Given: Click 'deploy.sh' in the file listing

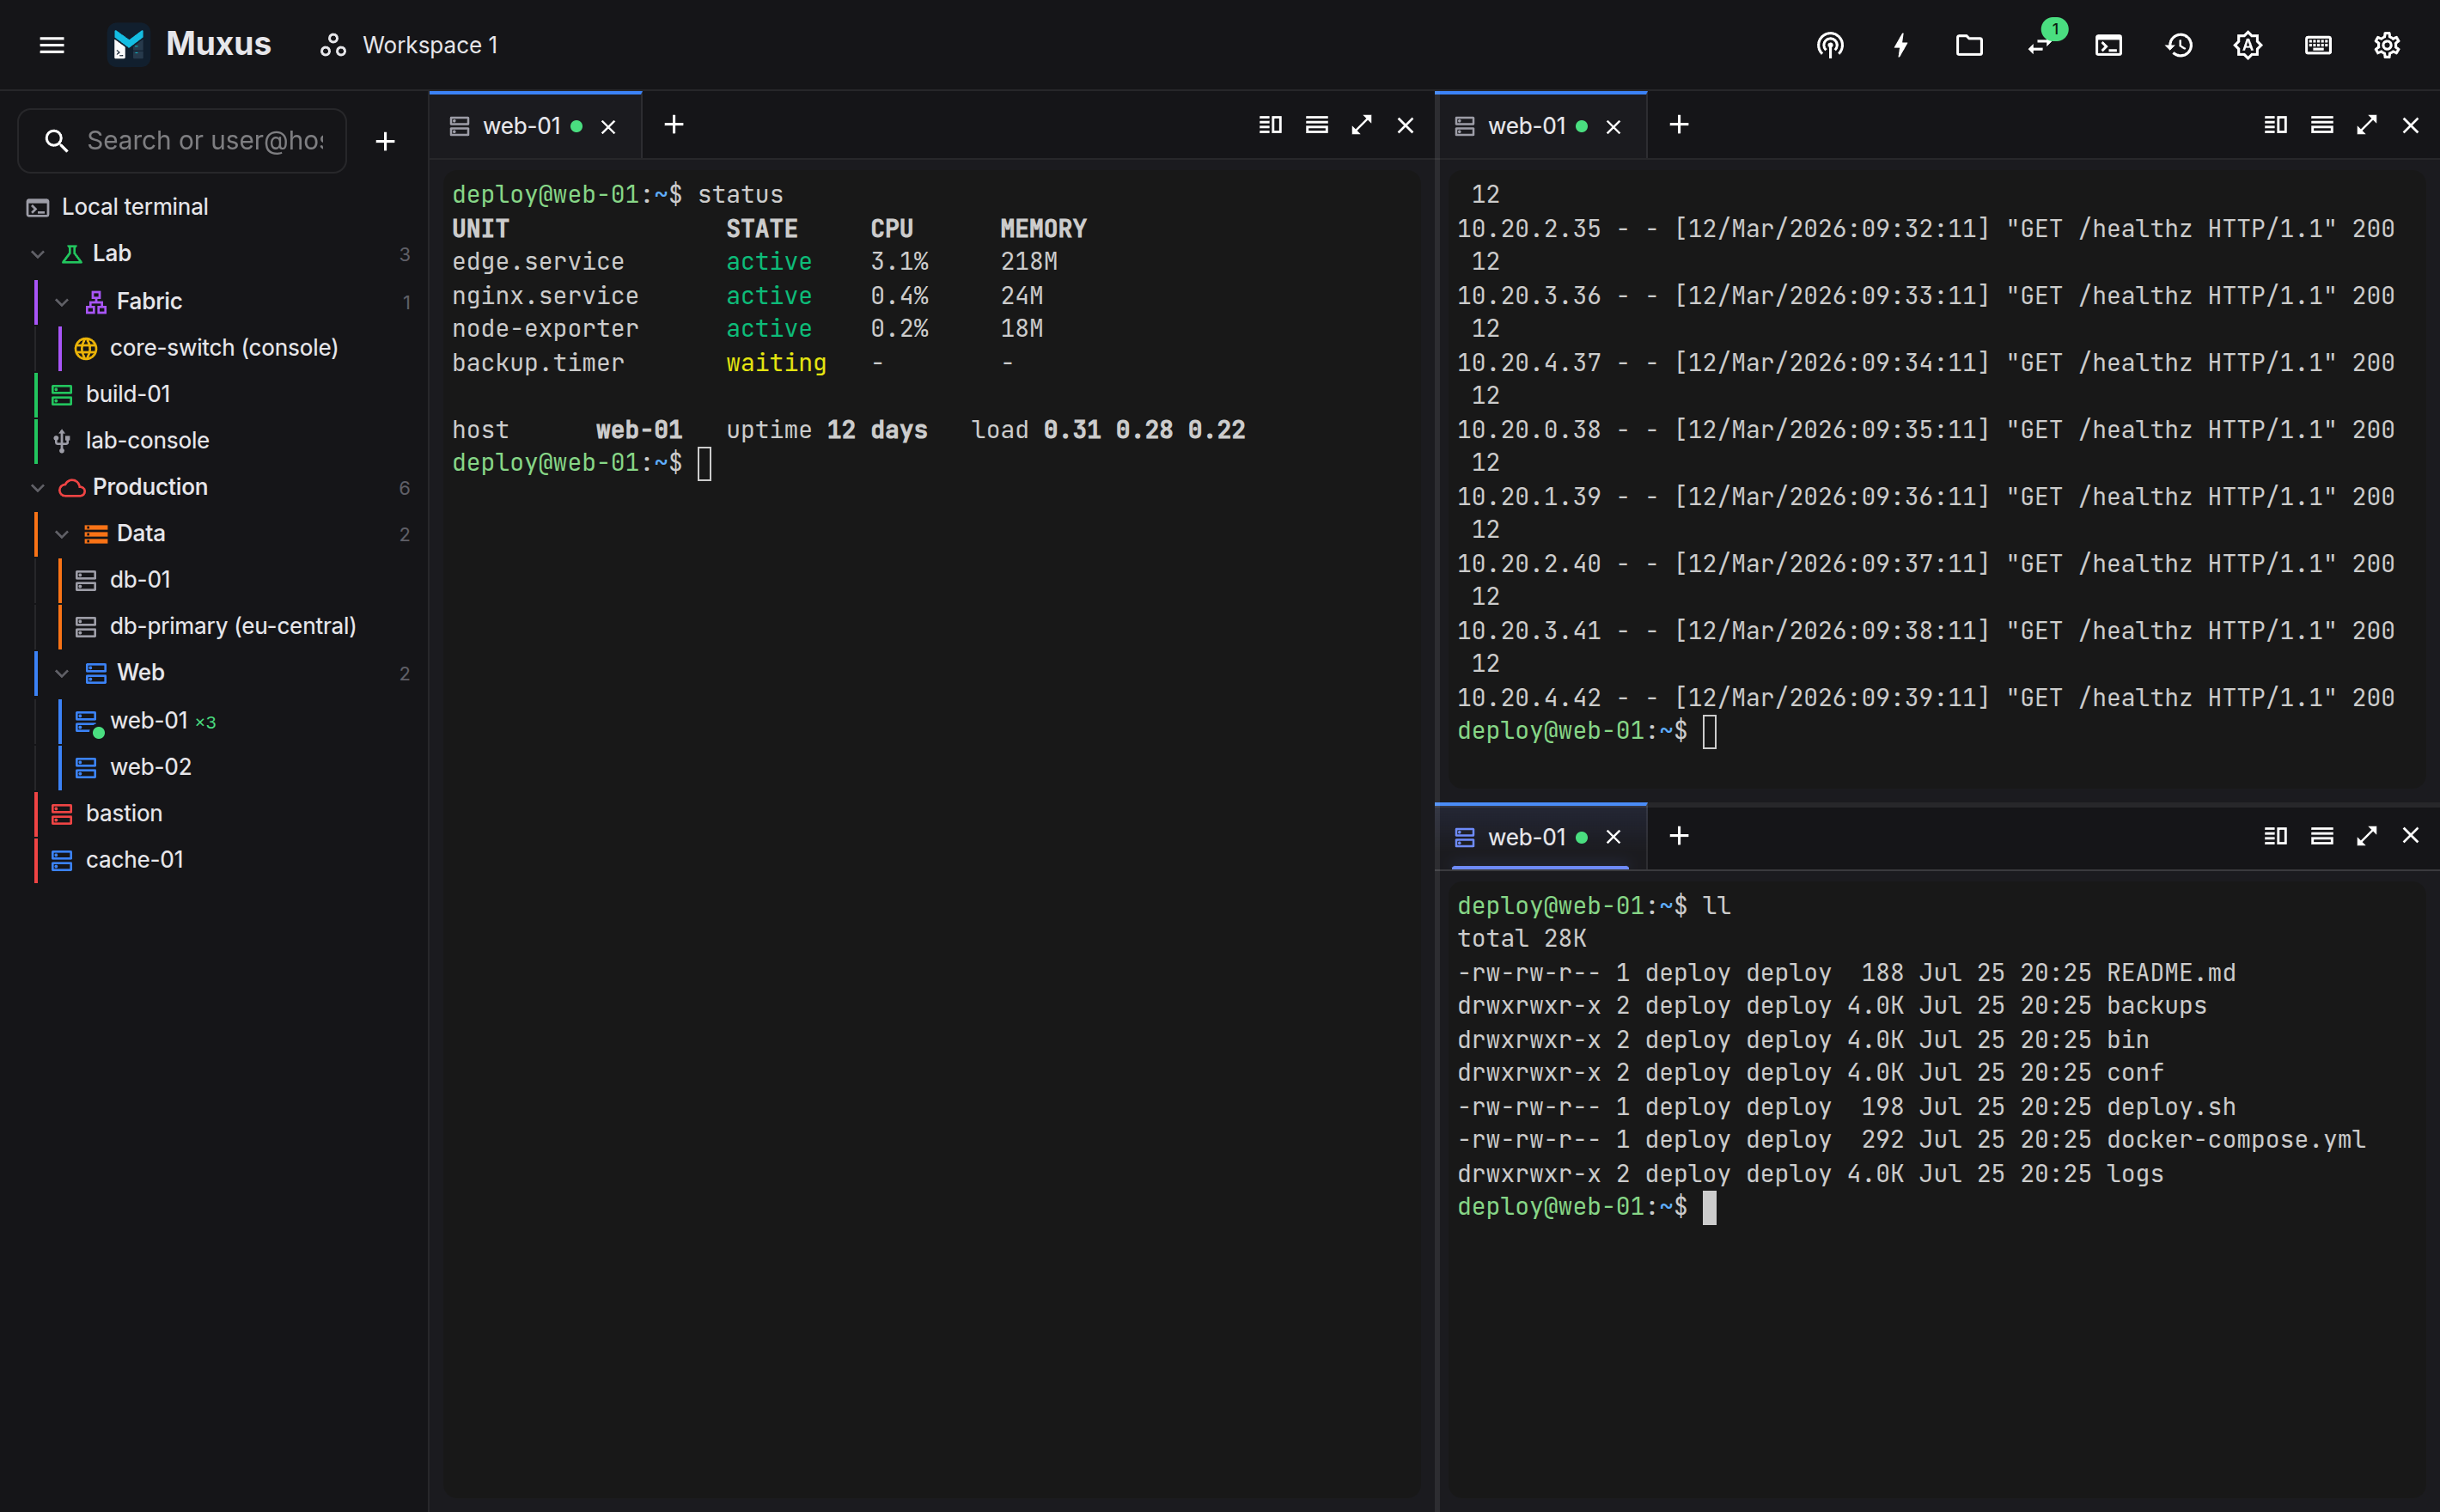Looking at the screenshot, I should point(2171,1107).
